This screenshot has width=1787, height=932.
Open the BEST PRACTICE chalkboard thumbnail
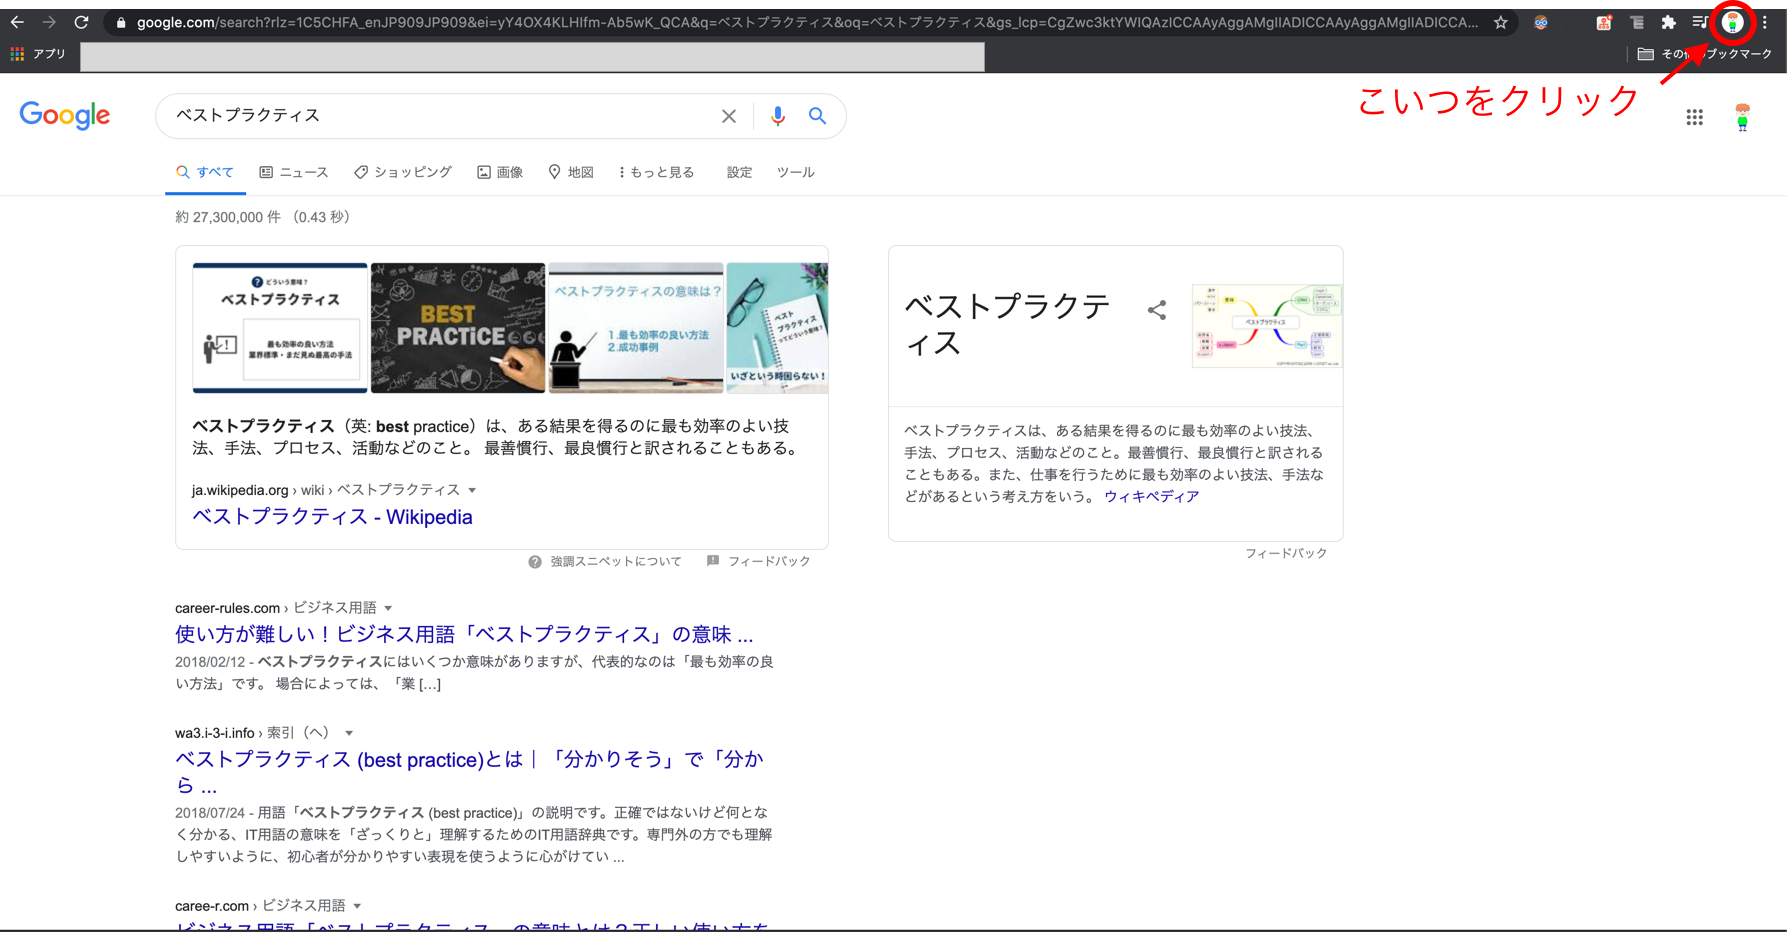tap(458, 328)
